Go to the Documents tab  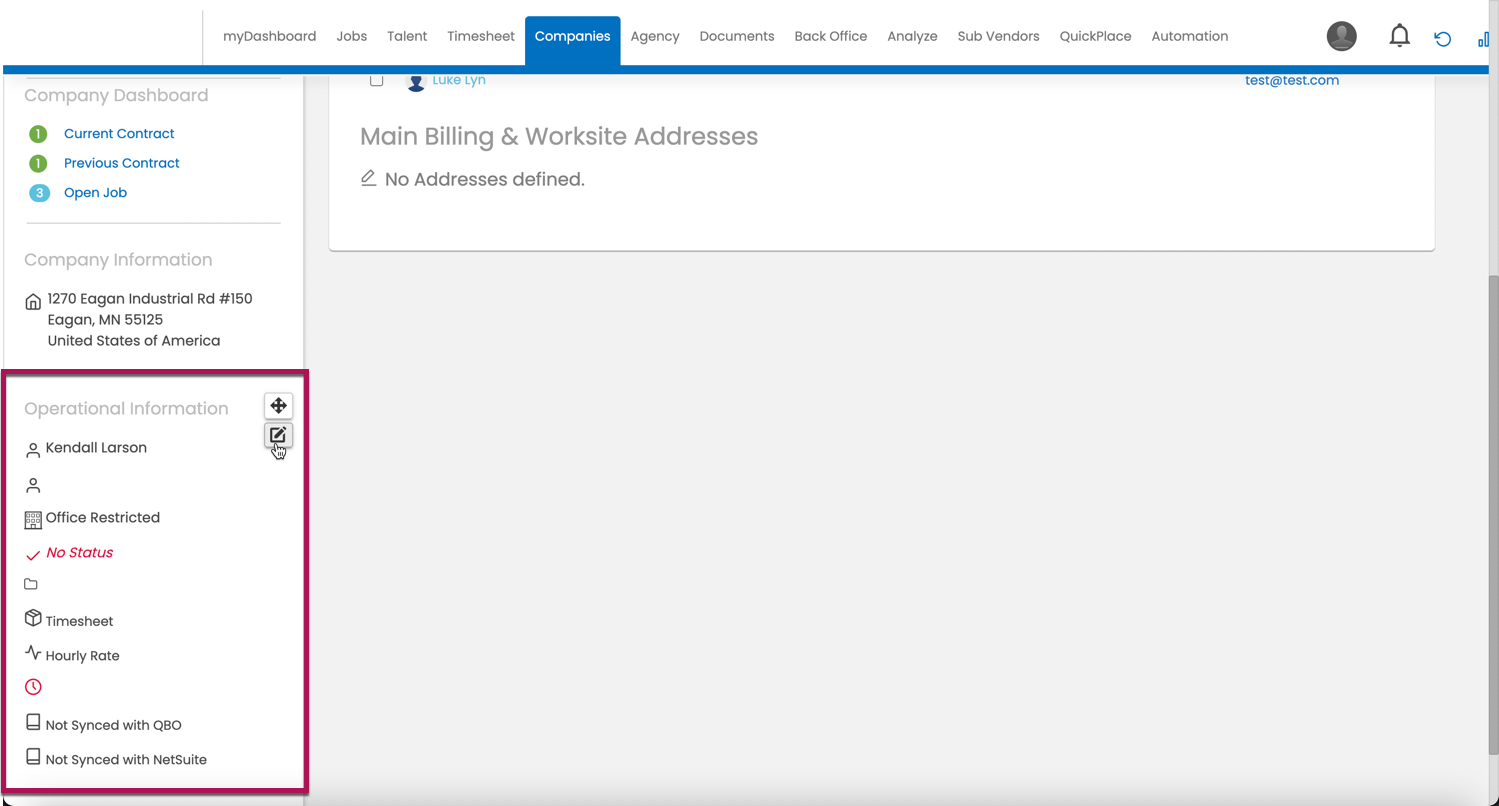click(737, 36)
